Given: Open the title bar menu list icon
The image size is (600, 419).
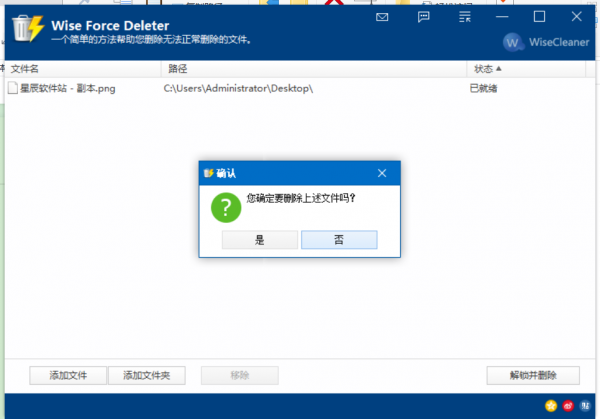Looking at the screenshot, I should point(465,17).
